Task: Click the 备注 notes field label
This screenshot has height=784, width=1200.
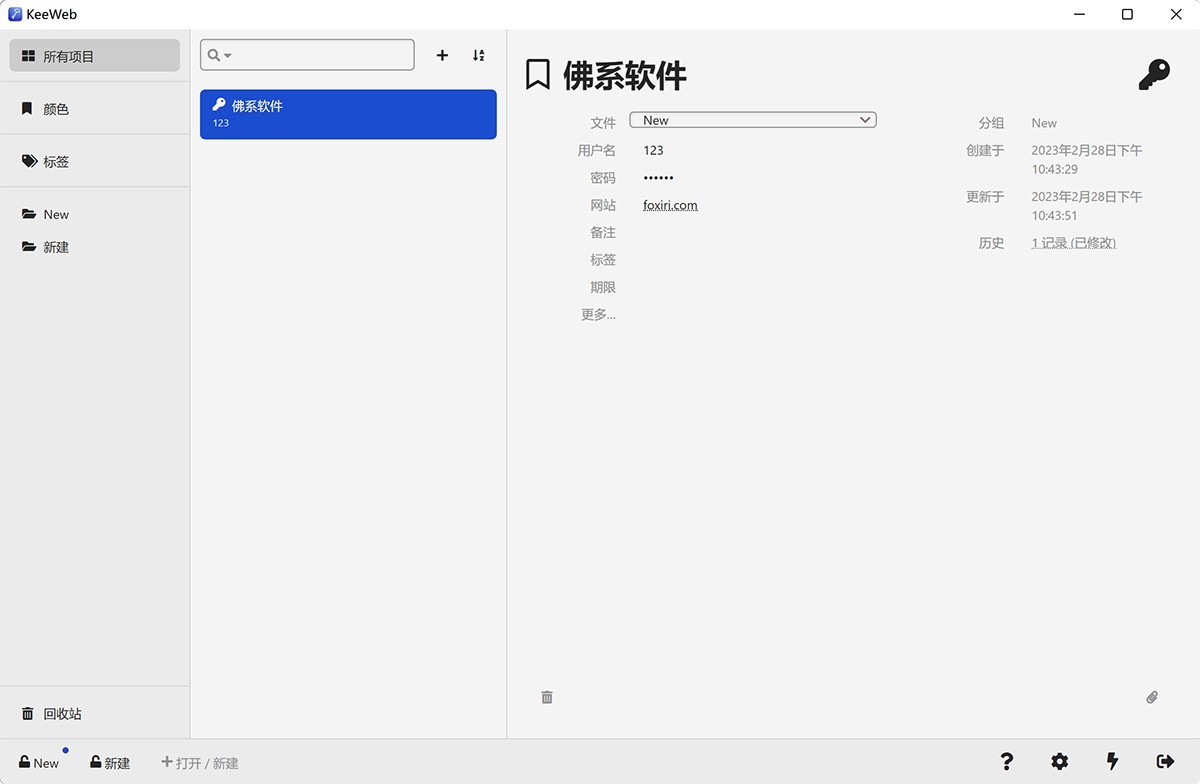Action: 603,232
